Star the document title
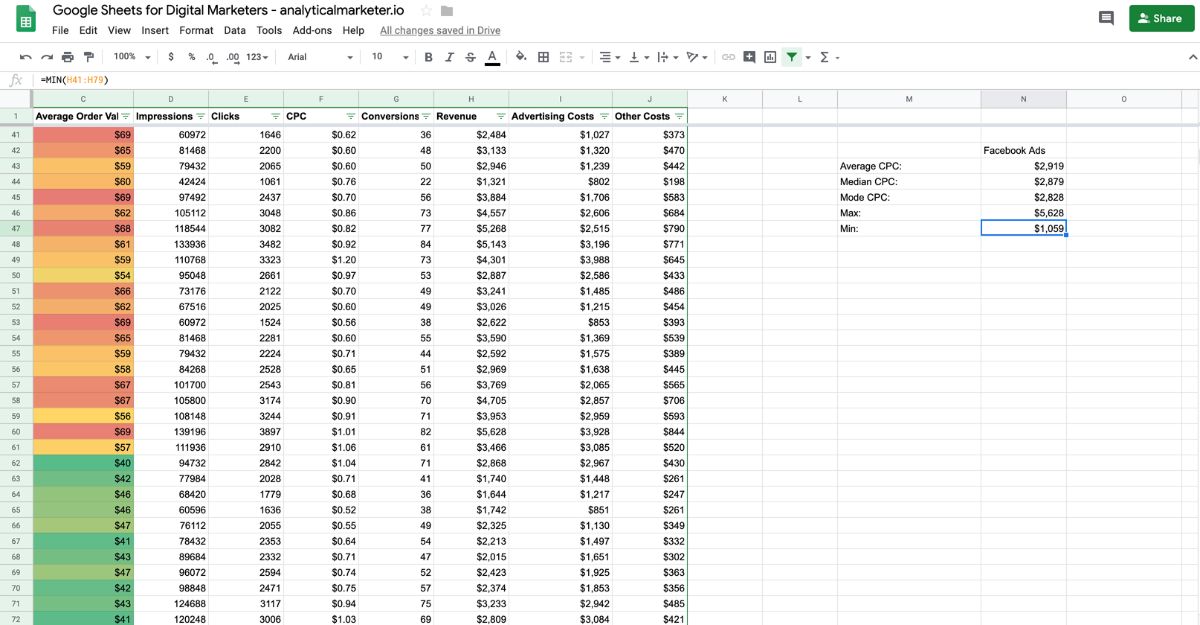The image size is (1200, 625). (x=426, y=10)
